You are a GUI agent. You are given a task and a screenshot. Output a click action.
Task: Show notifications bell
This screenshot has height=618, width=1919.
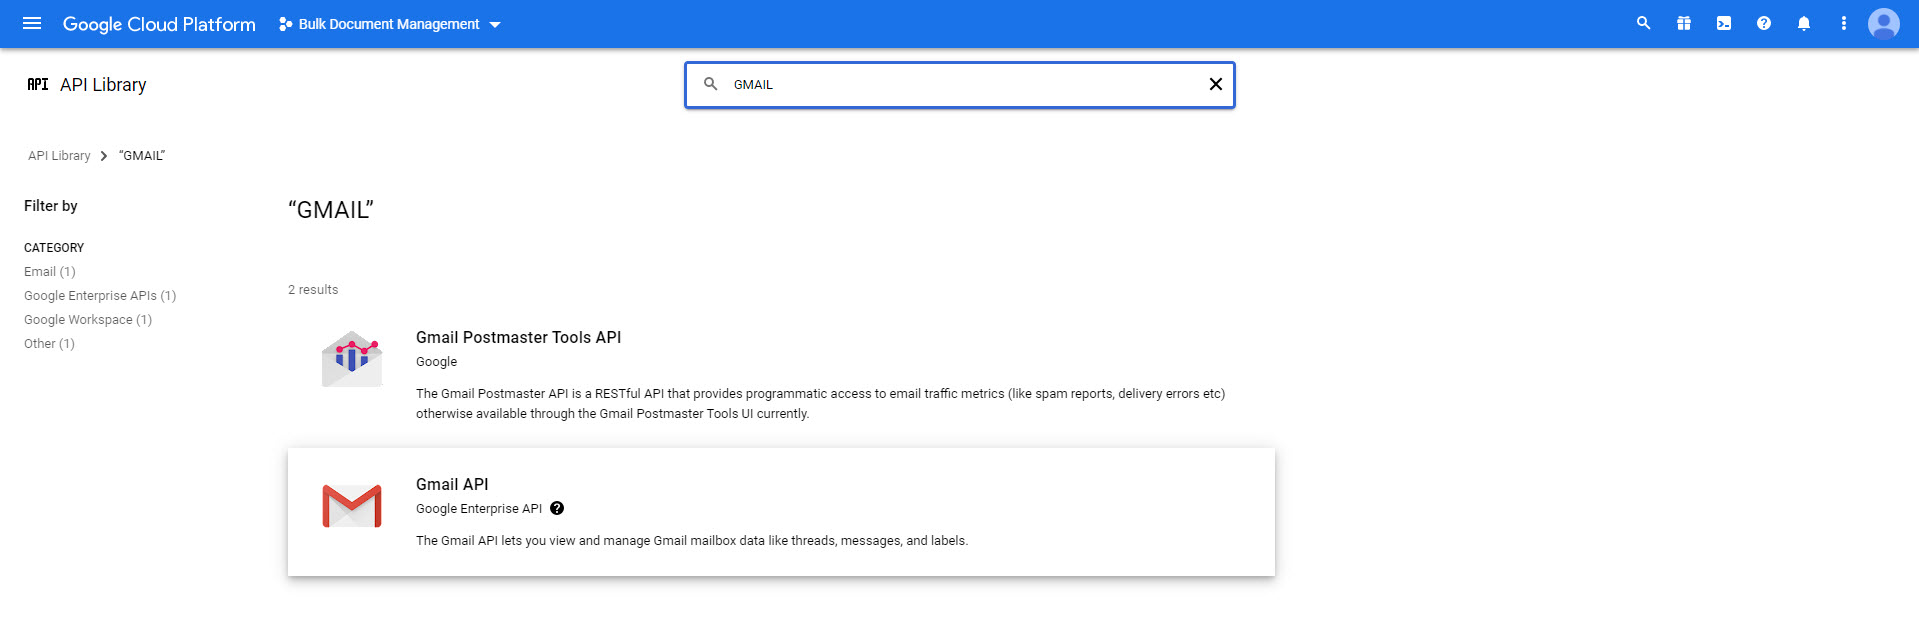click(x=1804, y=23)
